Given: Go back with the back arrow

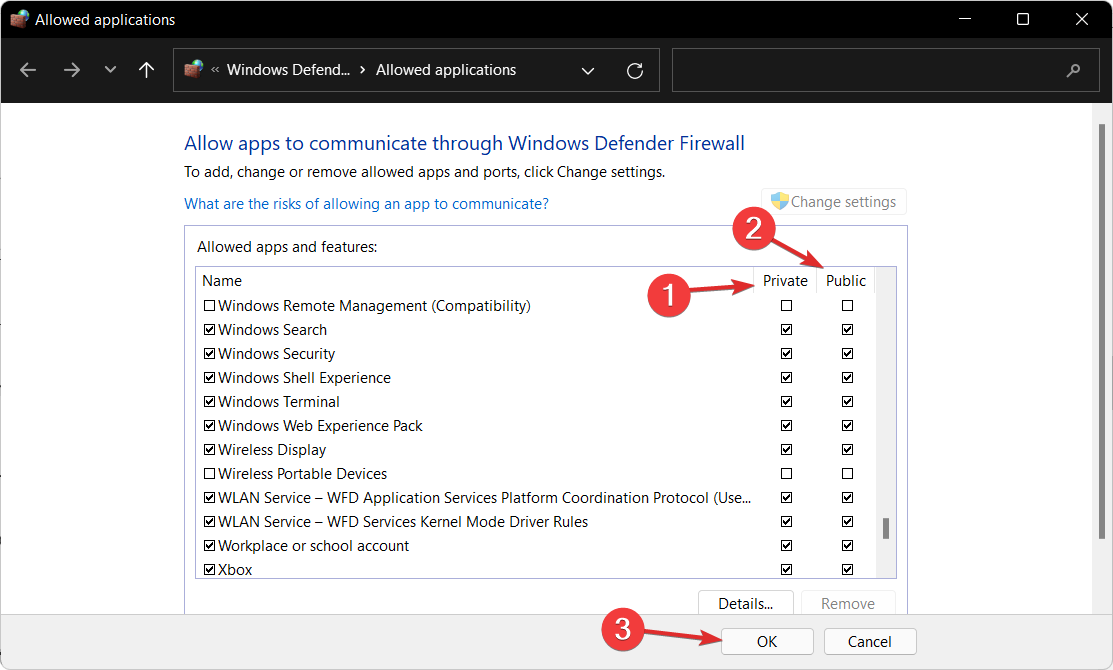Looking at the screenshot, I should [x=28, y=70].
